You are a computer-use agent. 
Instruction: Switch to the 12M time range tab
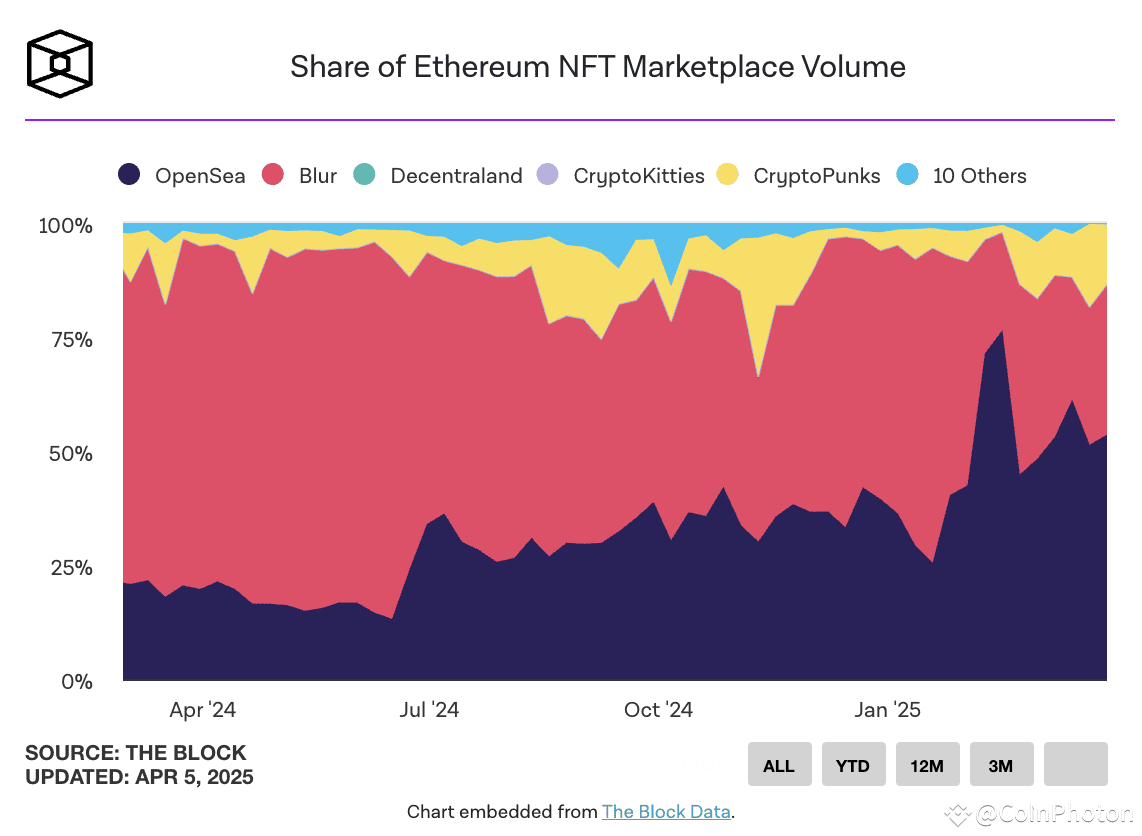point(927,764)
